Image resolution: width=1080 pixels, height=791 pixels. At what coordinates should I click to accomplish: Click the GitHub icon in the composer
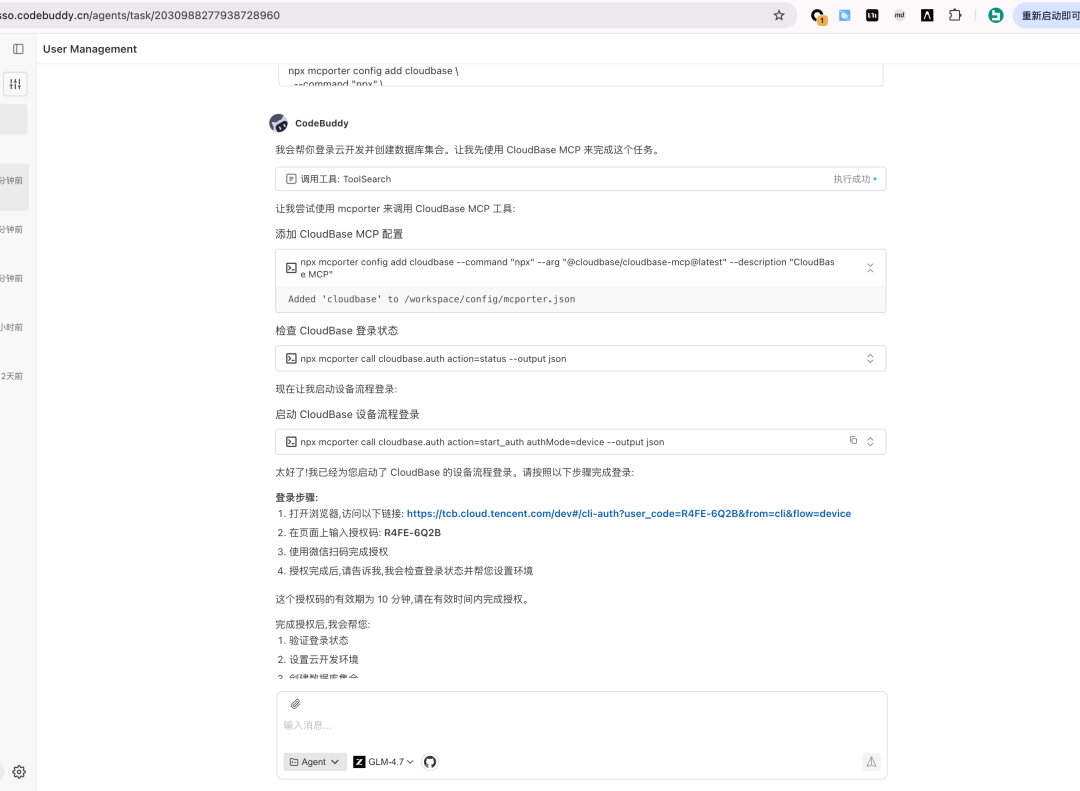coord(430,761)
